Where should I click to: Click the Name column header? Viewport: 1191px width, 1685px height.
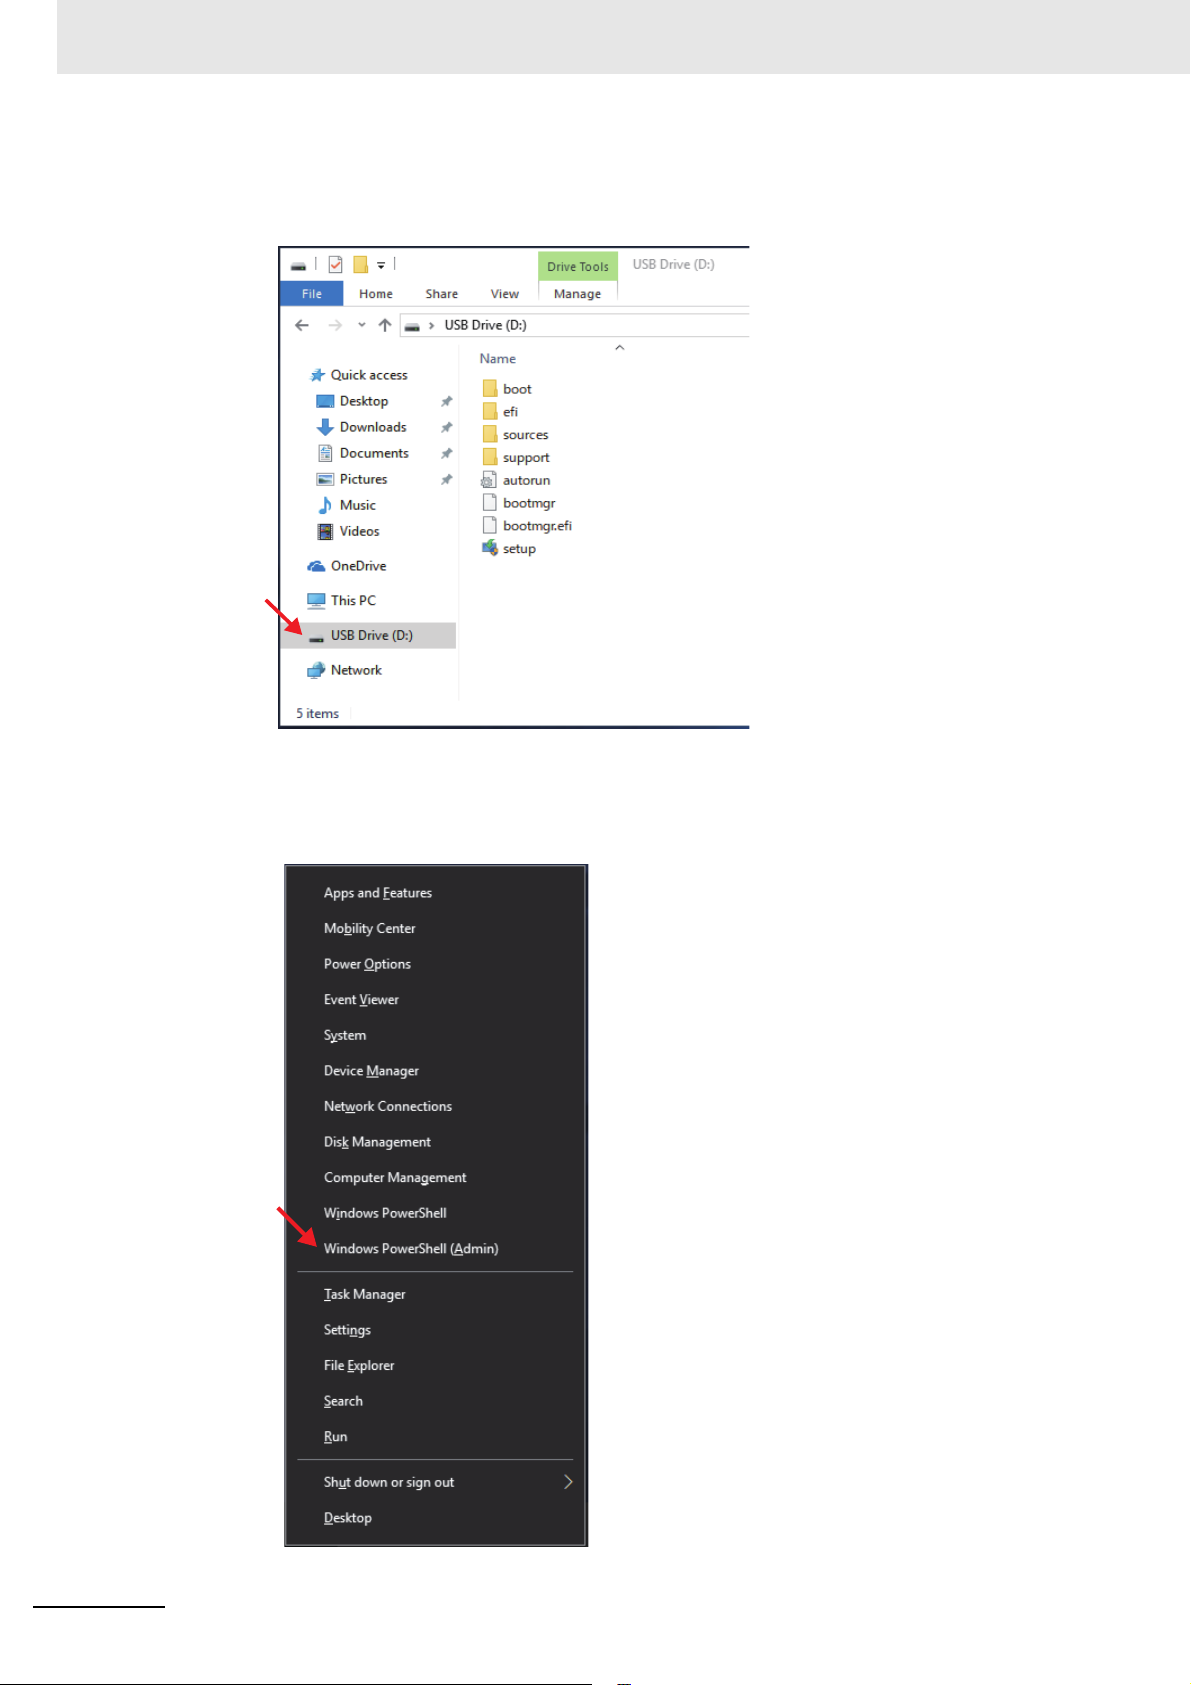click(x=498, y=359)
